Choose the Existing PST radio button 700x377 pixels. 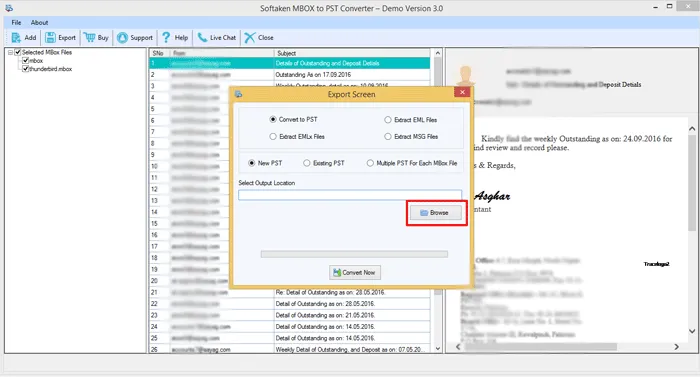pyautogui.click(x=306, y=163)
